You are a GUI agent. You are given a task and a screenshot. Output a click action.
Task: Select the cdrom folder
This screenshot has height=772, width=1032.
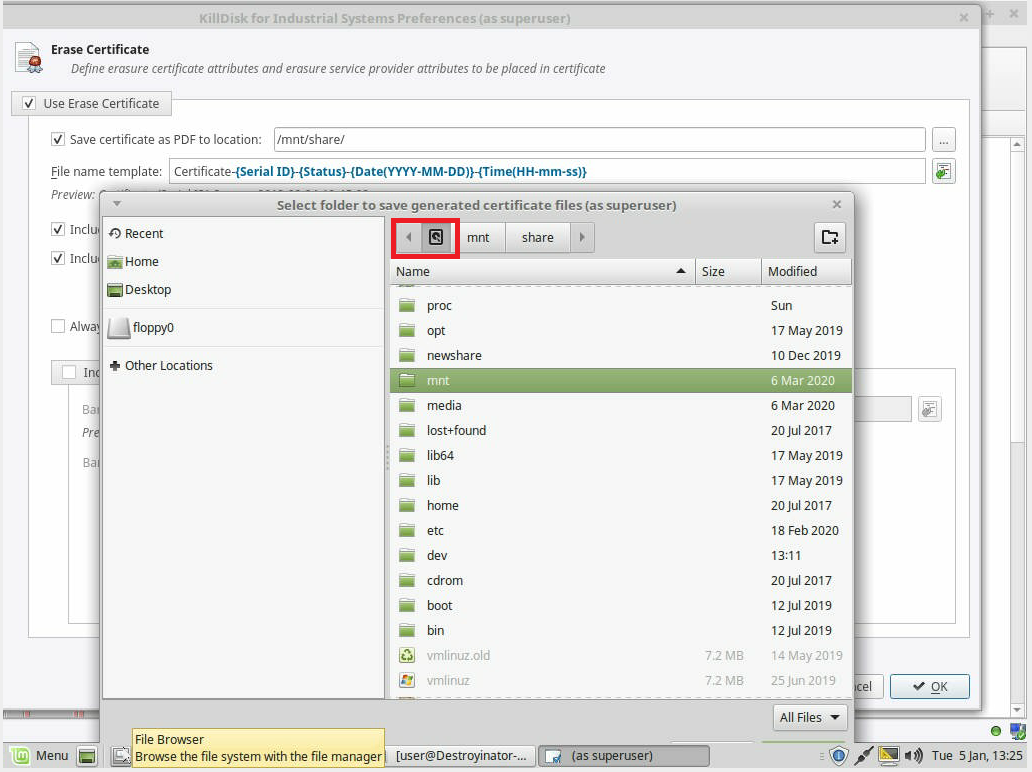pyautogui.click(x=621, y=580)
